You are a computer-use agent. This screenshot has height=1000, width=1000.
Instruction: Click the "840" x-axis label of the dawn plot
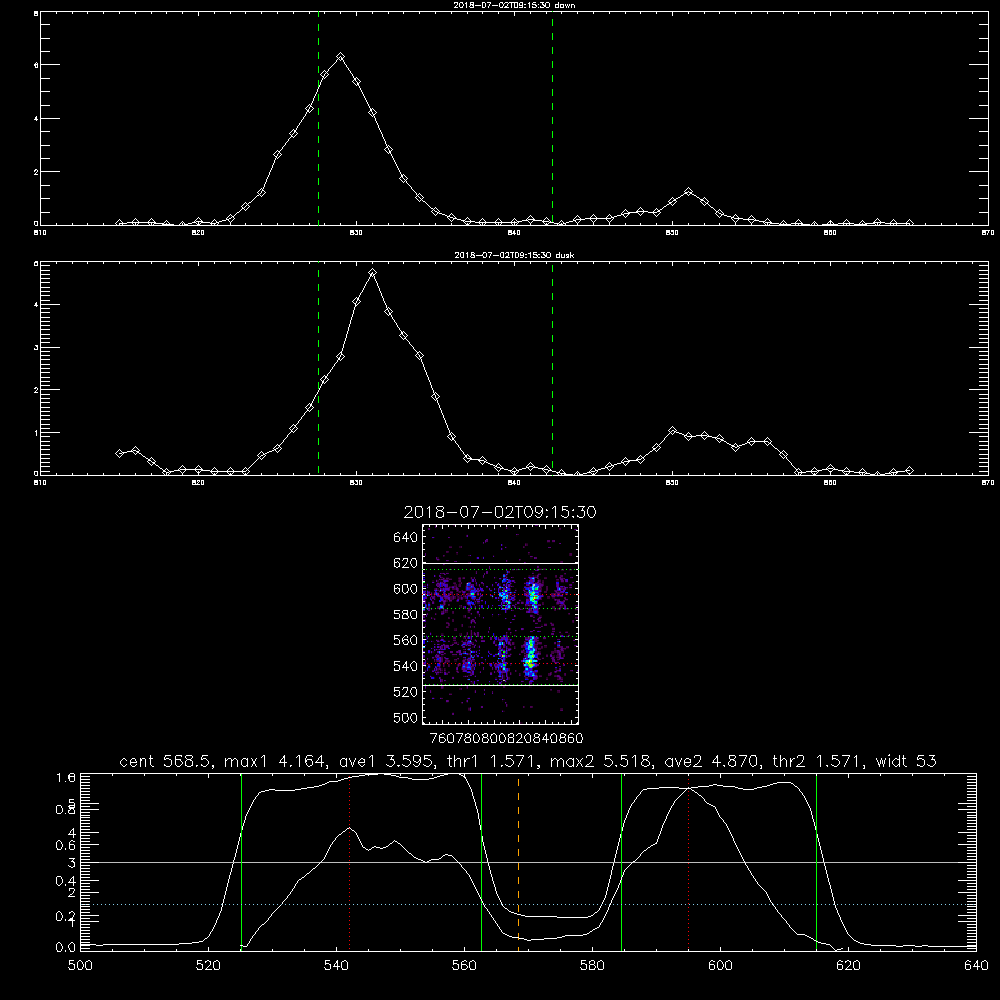pos(514,233)
